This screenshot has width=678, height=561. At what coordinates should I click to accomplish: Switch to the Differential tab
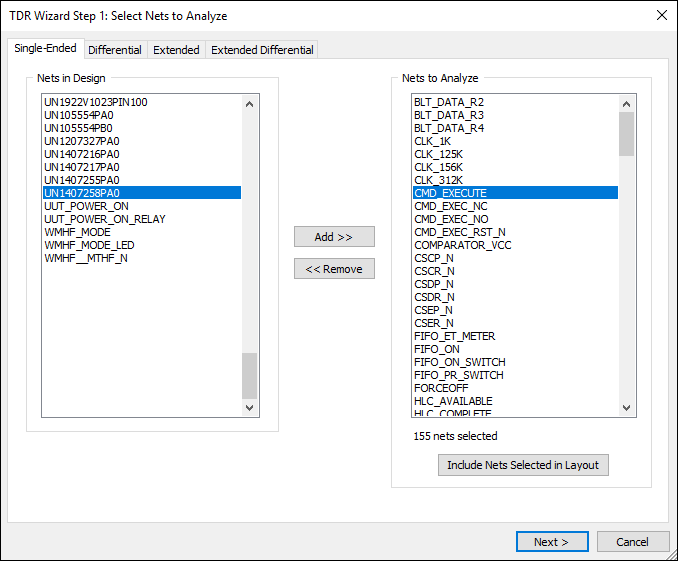tap(115, 50)
